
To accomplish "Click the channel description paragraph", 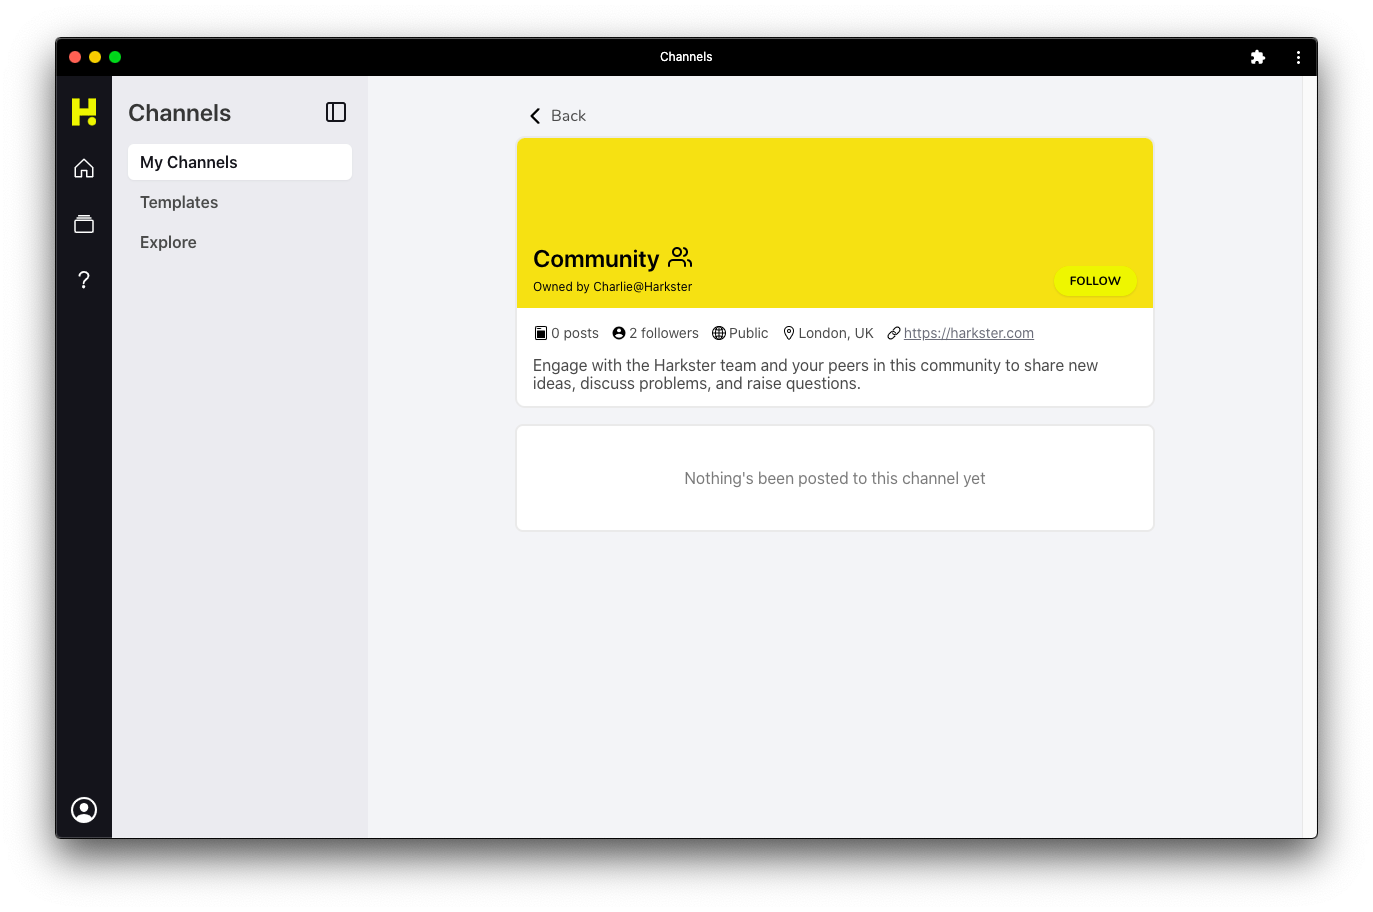I will tap(816, 375).
